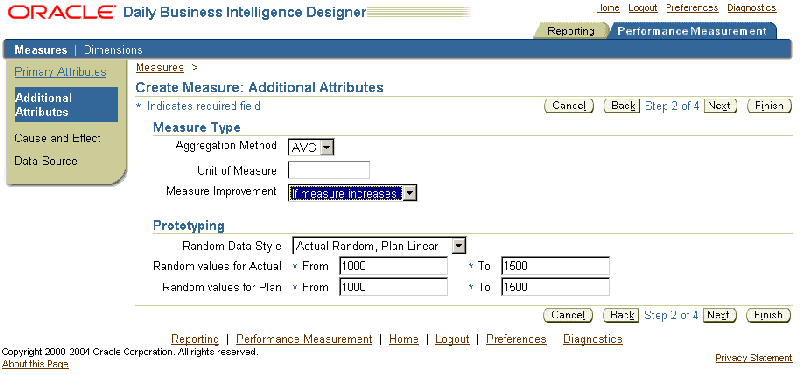Click Random values for Actual To field
The height and width of the screenshot is (375, 800).
click(555, 266)
